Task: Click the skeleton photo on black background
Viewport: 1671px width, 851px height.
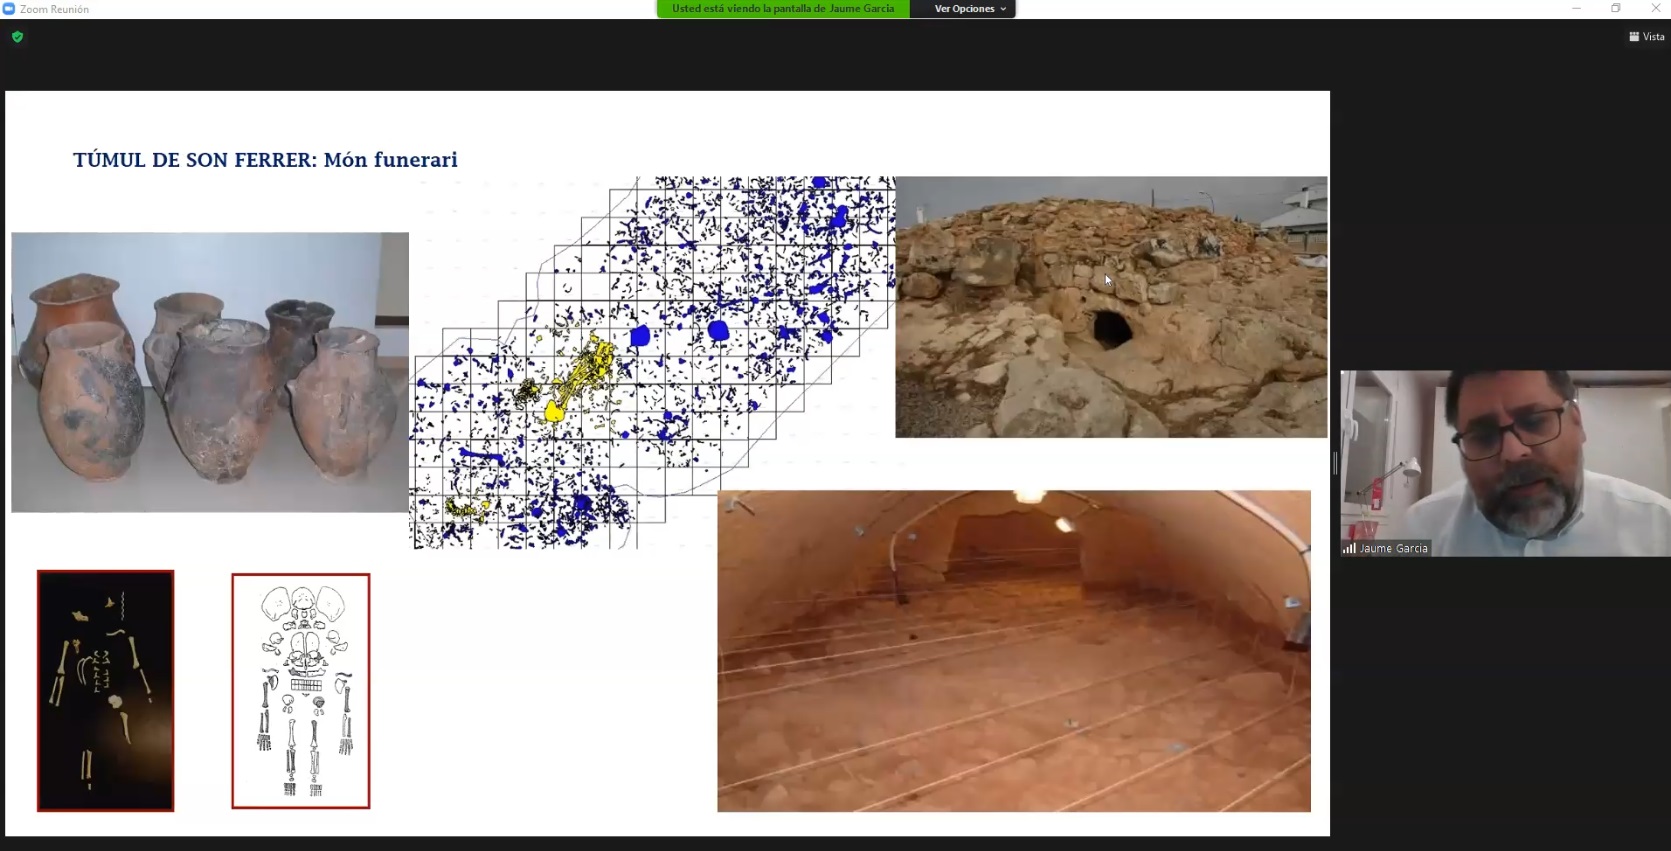Action: click(x=106, y=690)
